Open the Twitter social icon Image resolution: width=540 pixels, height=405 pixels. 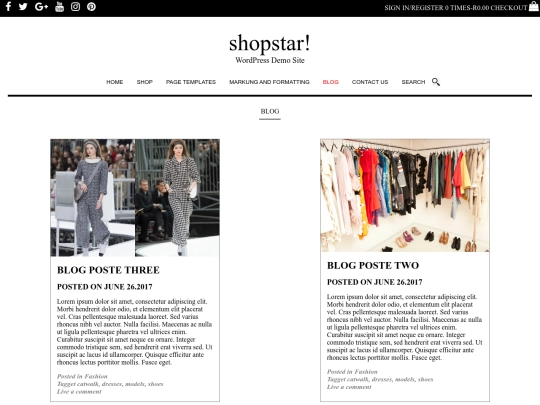pos(23,7)
